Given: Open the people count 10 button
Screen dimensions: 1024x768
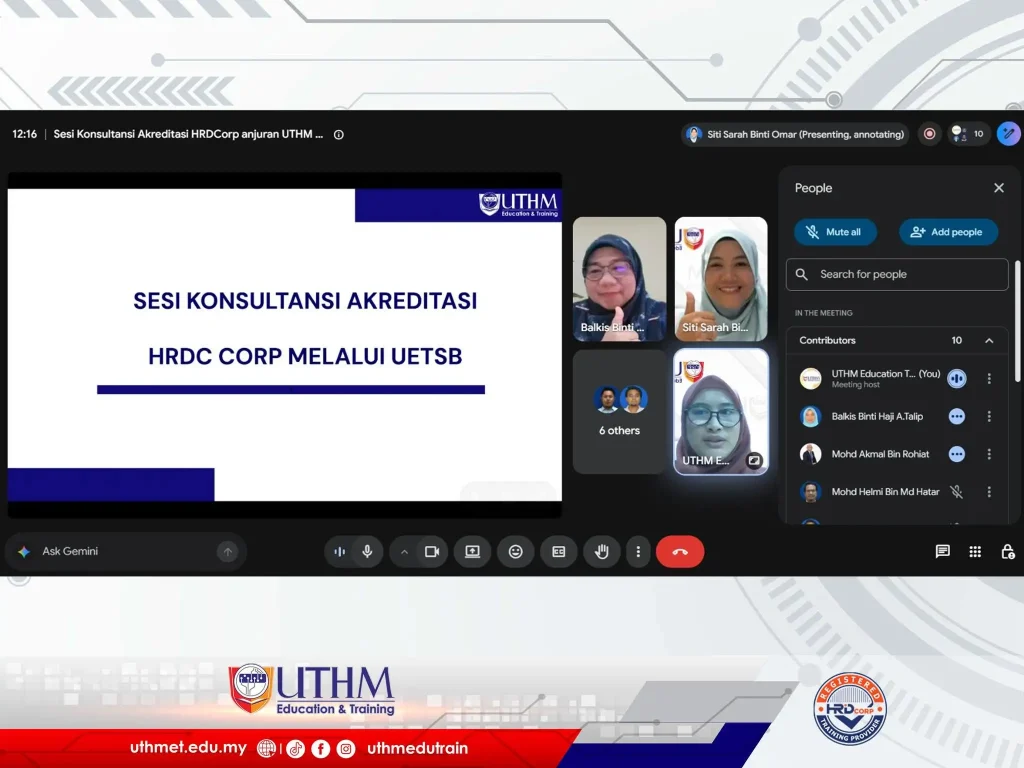Looking at the screenshot, I should point(967,134).
